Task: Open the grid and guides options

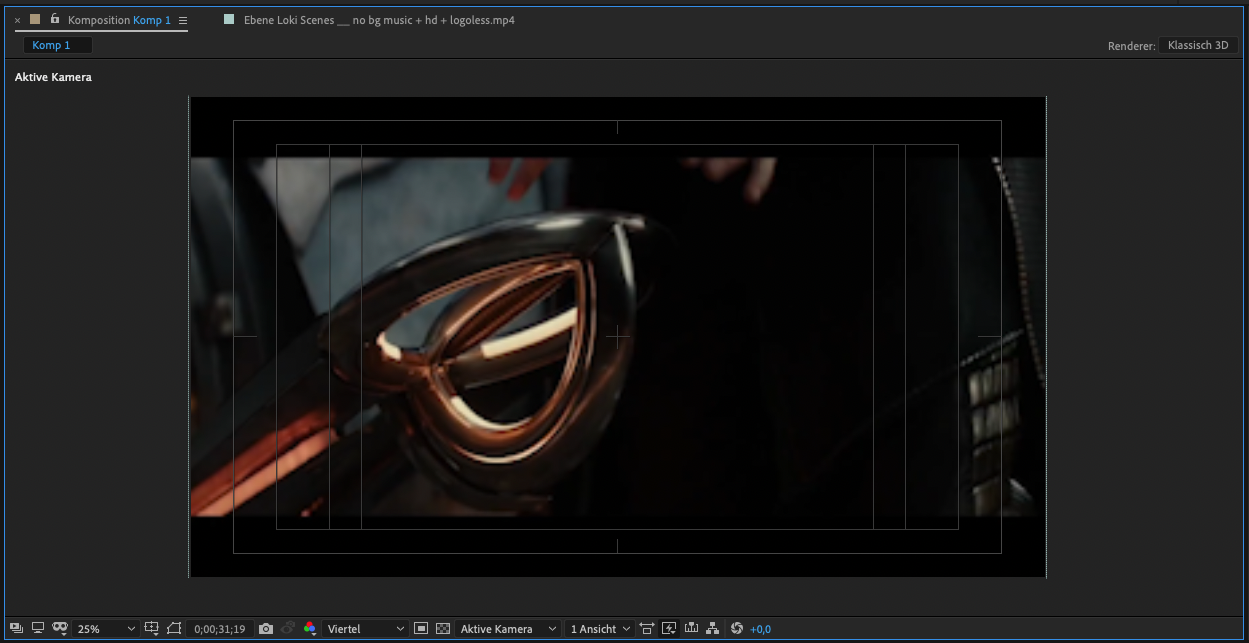Action: point(152,628)
